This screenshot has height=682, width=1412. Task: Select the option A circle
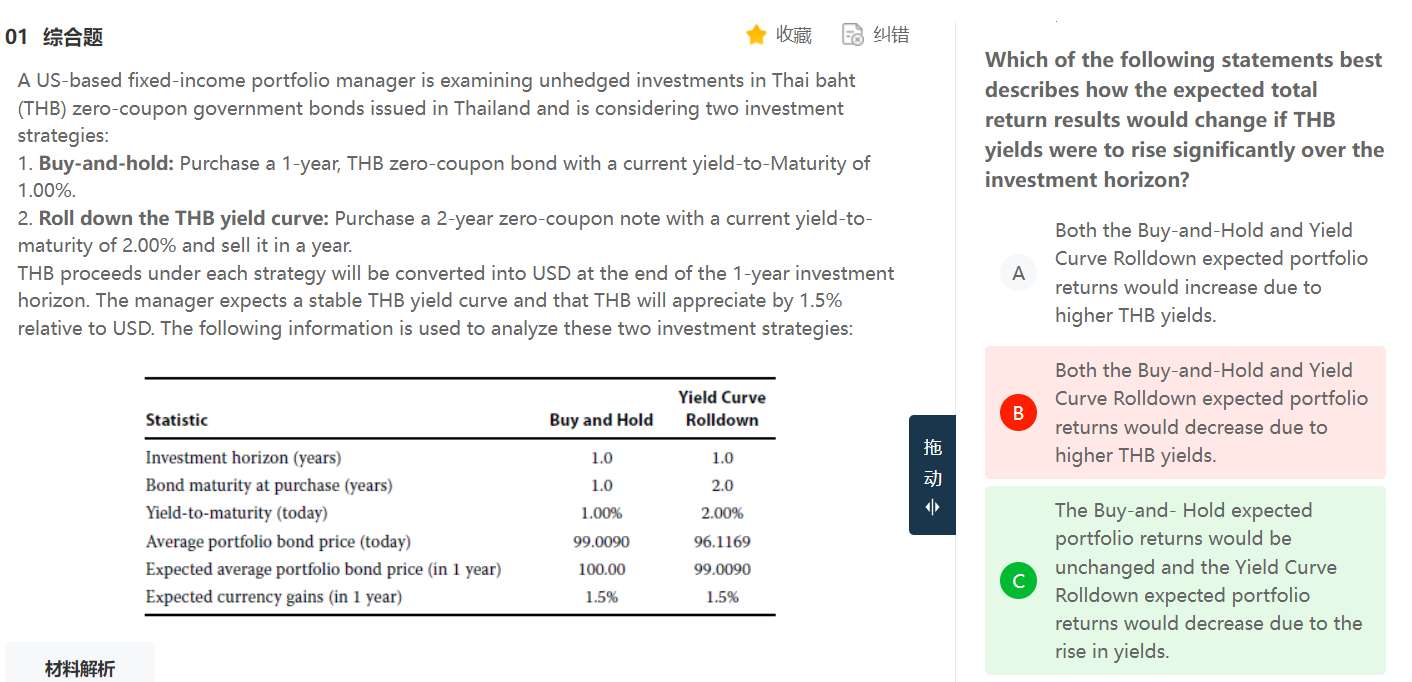(x=1018, y=273)
